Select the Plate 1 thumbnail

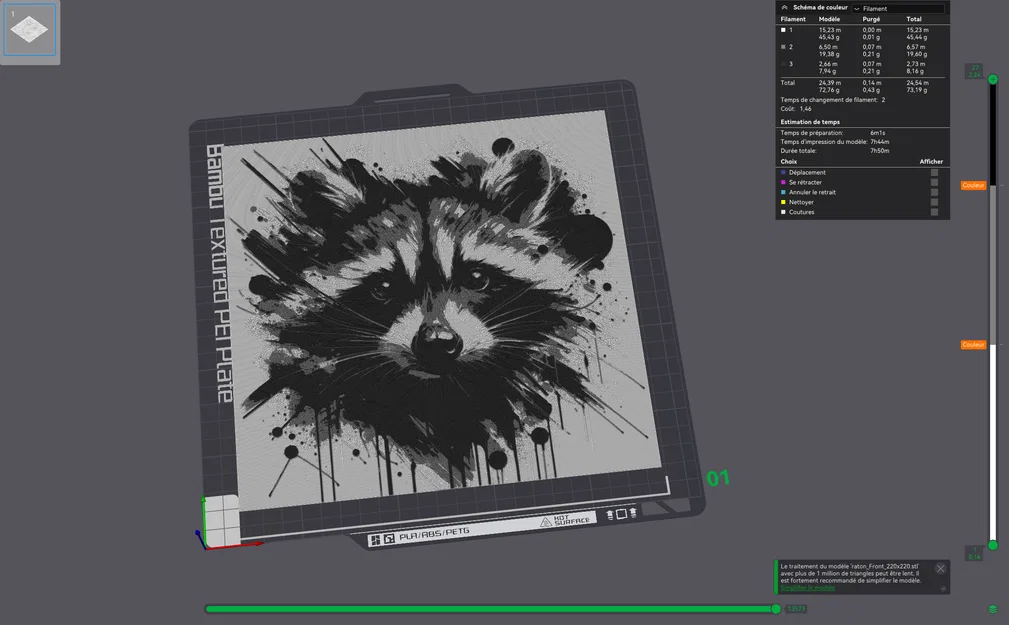click(28, 30)
